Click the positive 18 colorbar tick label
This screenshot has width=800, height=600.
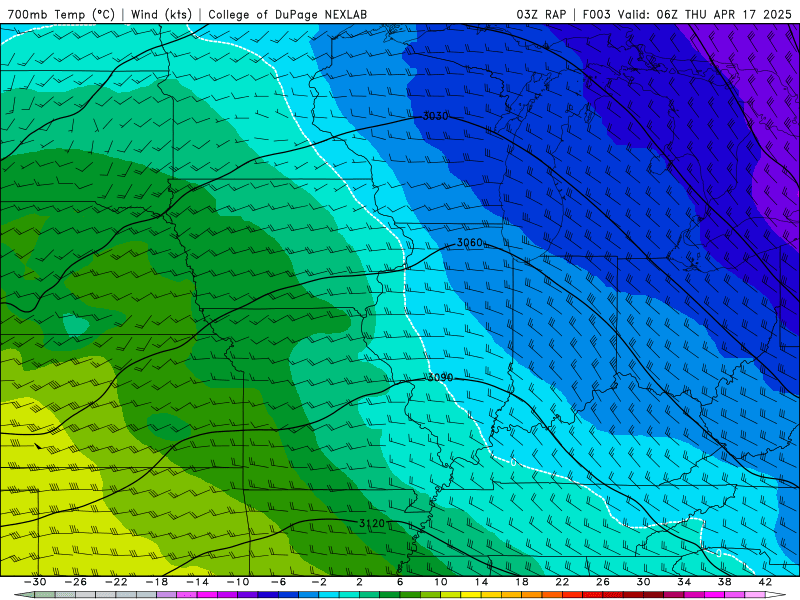521,582
